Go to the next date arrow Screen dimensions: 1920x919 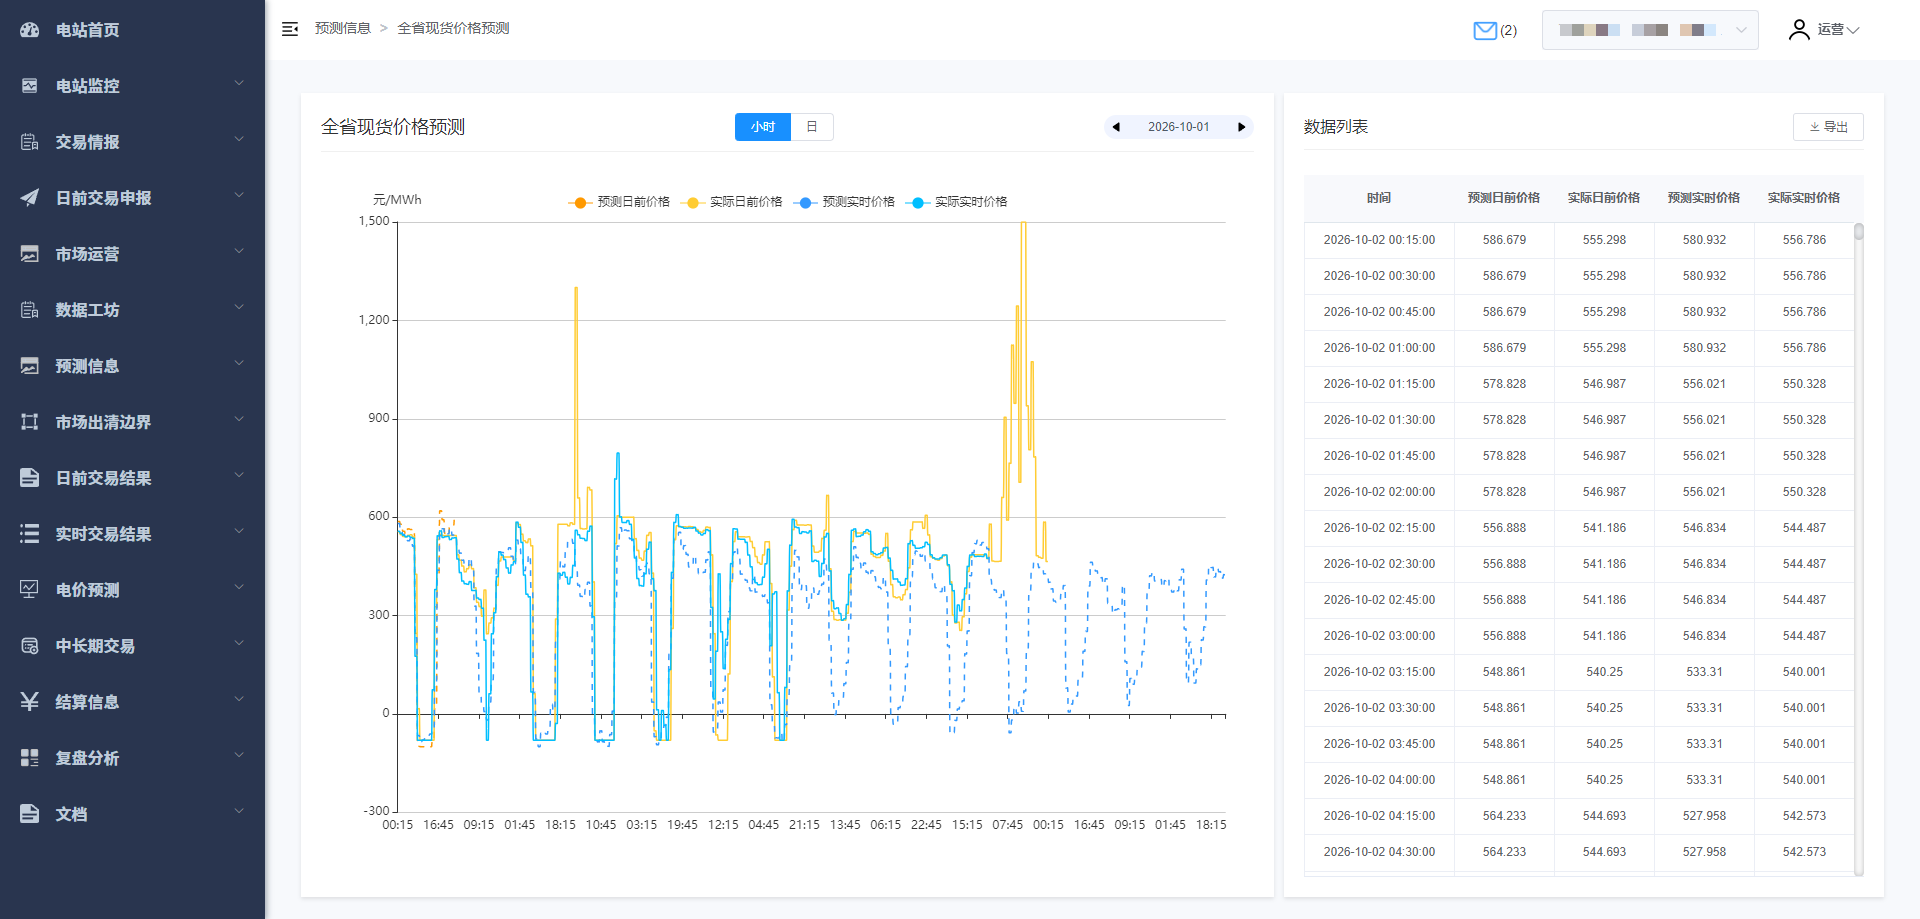coord(1242,127)
